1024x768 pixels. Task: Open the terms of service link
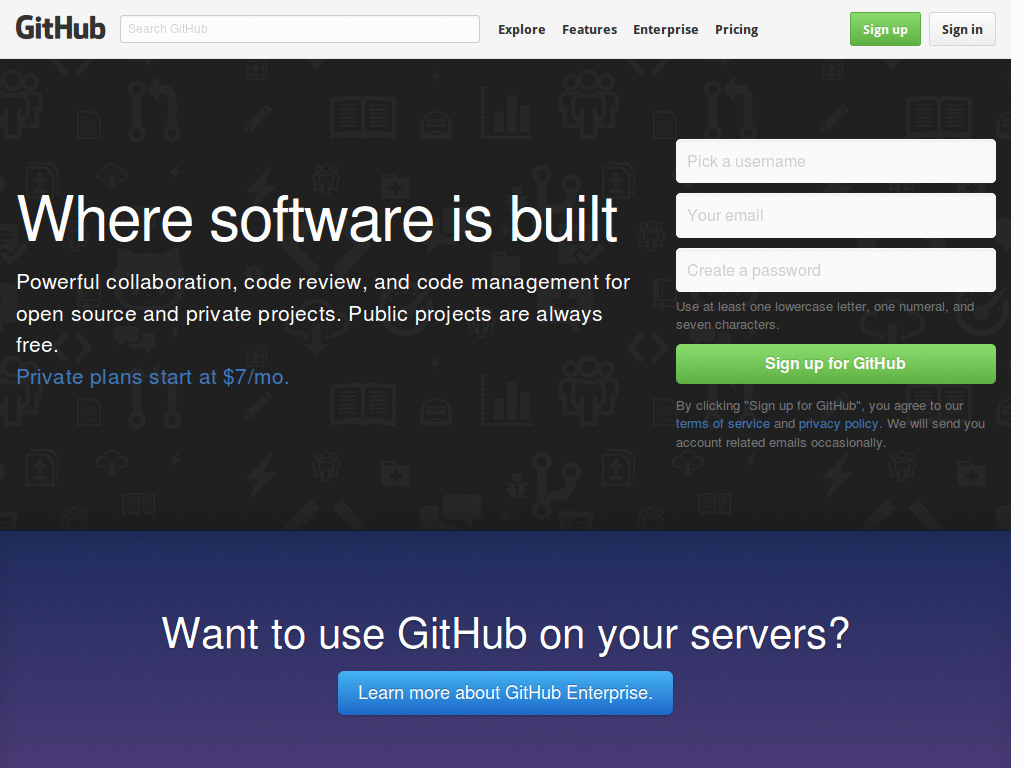[x=722, y=423]
